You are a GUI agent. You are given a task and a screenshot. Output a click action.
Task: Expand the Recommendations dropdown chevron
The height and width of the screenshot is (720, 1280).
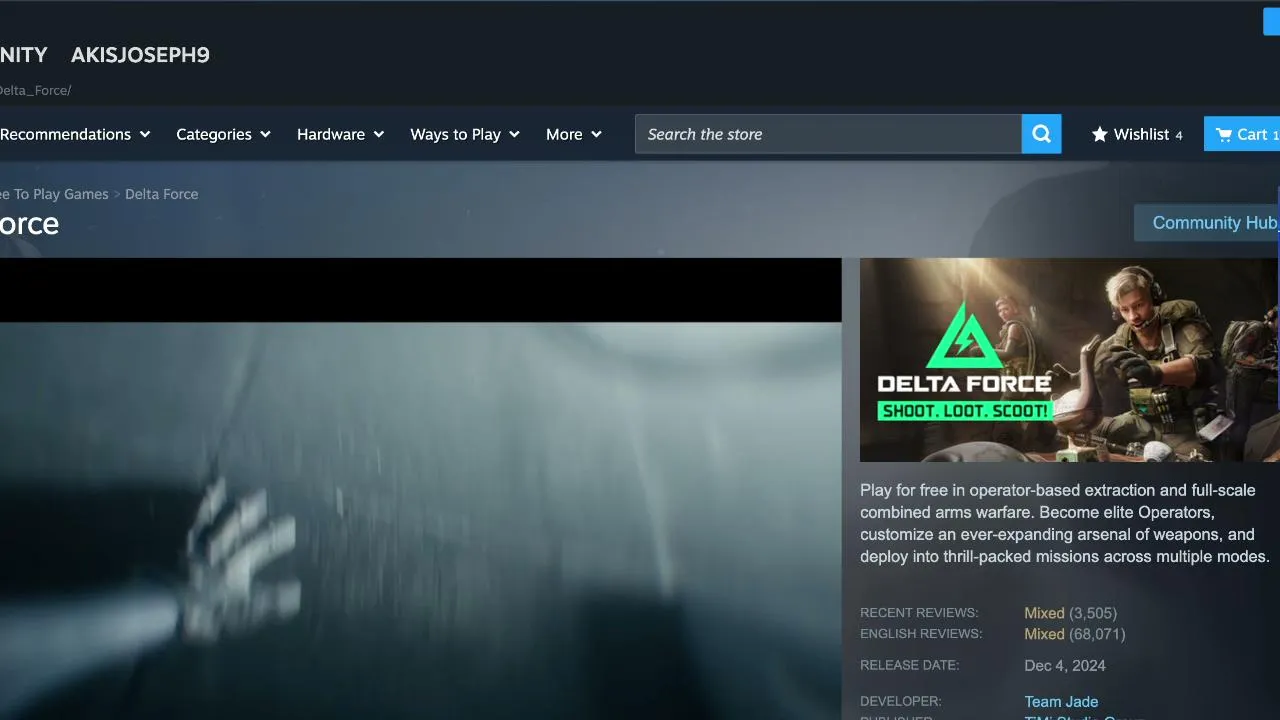[145, 134]
